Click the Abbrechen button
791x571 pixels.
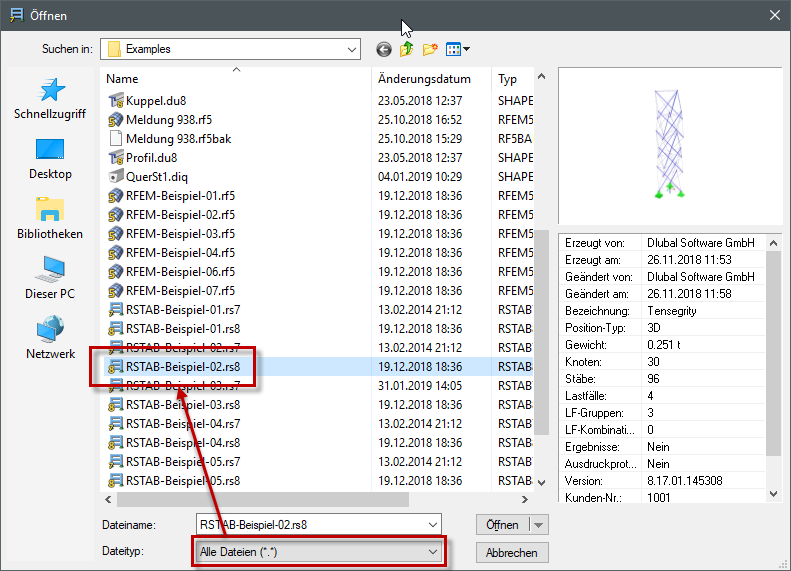coord(512,553)
